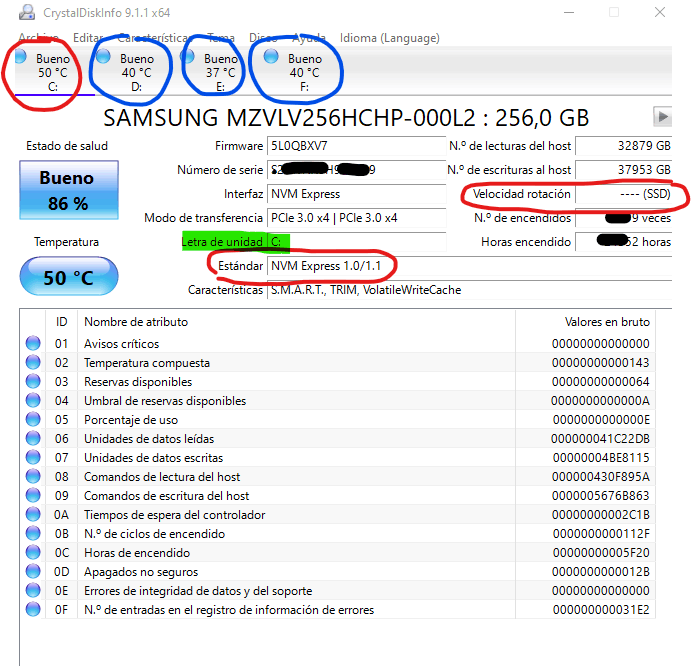Viewport: 692px width, 666px height.
Task: Click raw value 00000000031E2
Action: pos(601,610)
